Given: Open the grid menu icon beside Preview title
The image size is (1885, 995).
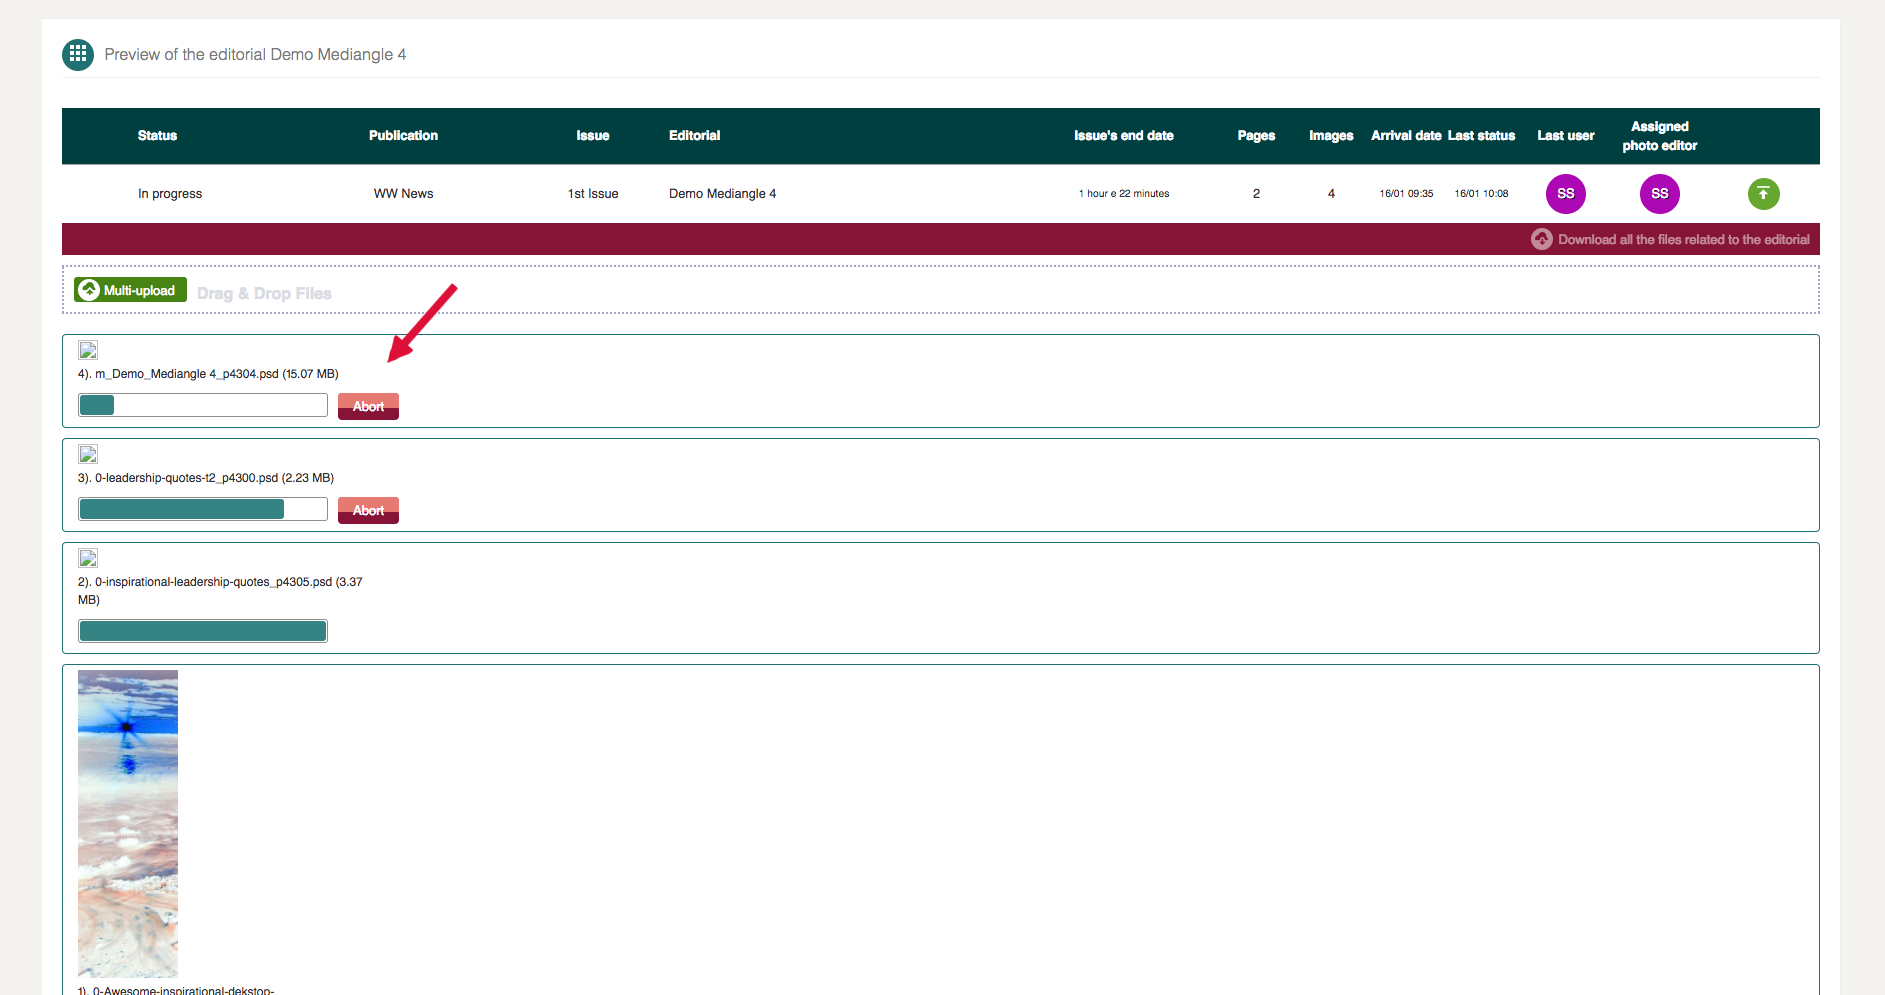Looking at the screenshot, I should coord(78,54).
